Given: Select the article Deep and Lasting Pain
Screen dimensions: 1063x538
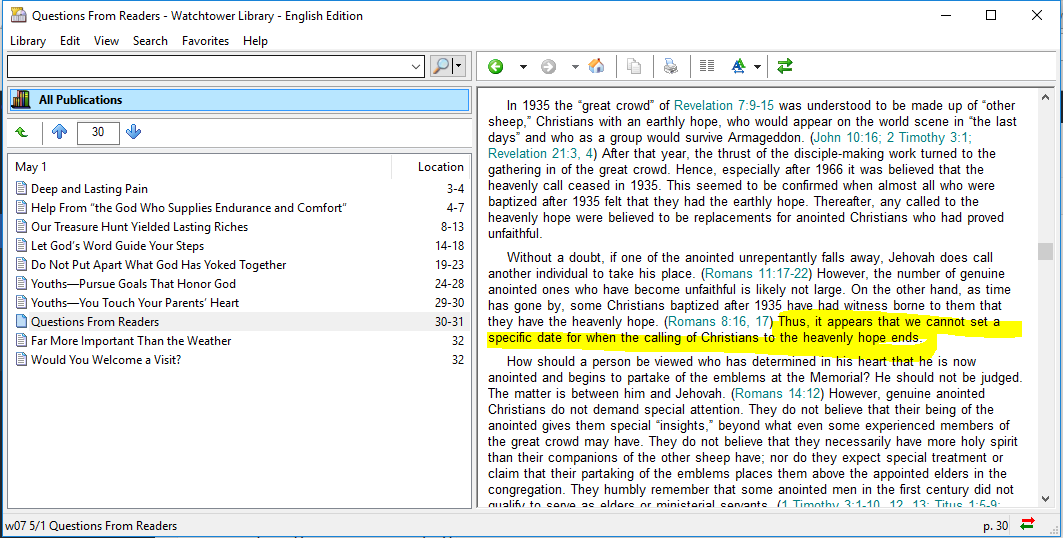Looking at the screenshot, I should pyautogui.click(x=89, y=189).
